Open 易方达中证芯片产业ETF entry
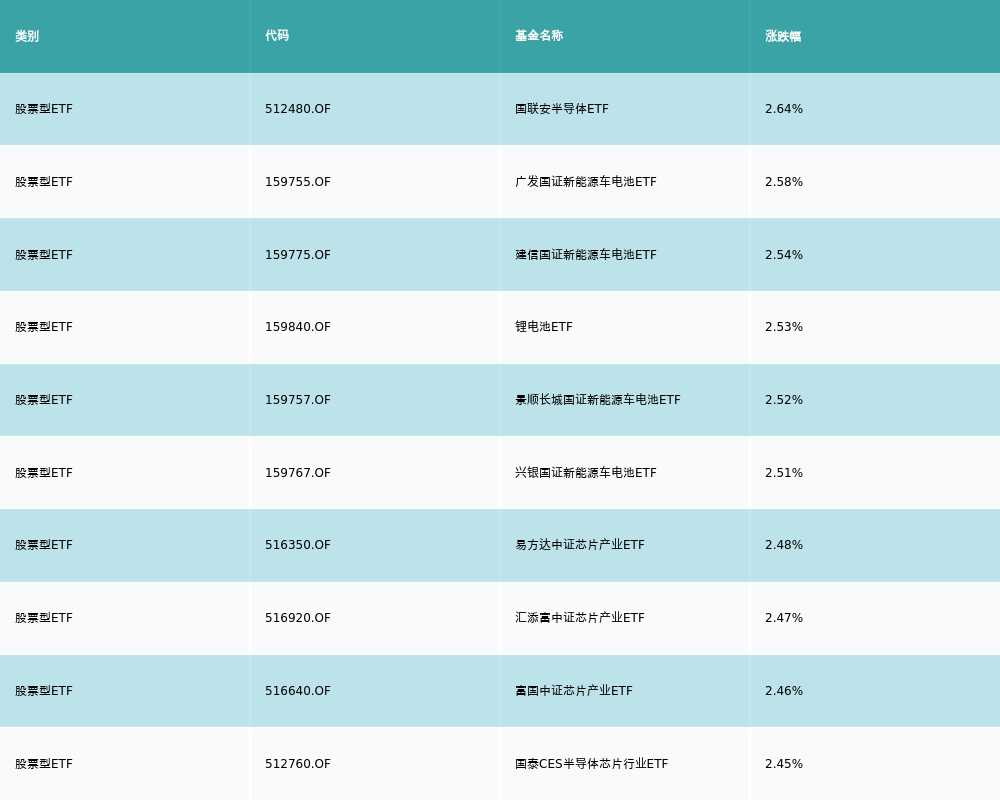The height and width of the screenshot is (800, 1000). (580, 545)
